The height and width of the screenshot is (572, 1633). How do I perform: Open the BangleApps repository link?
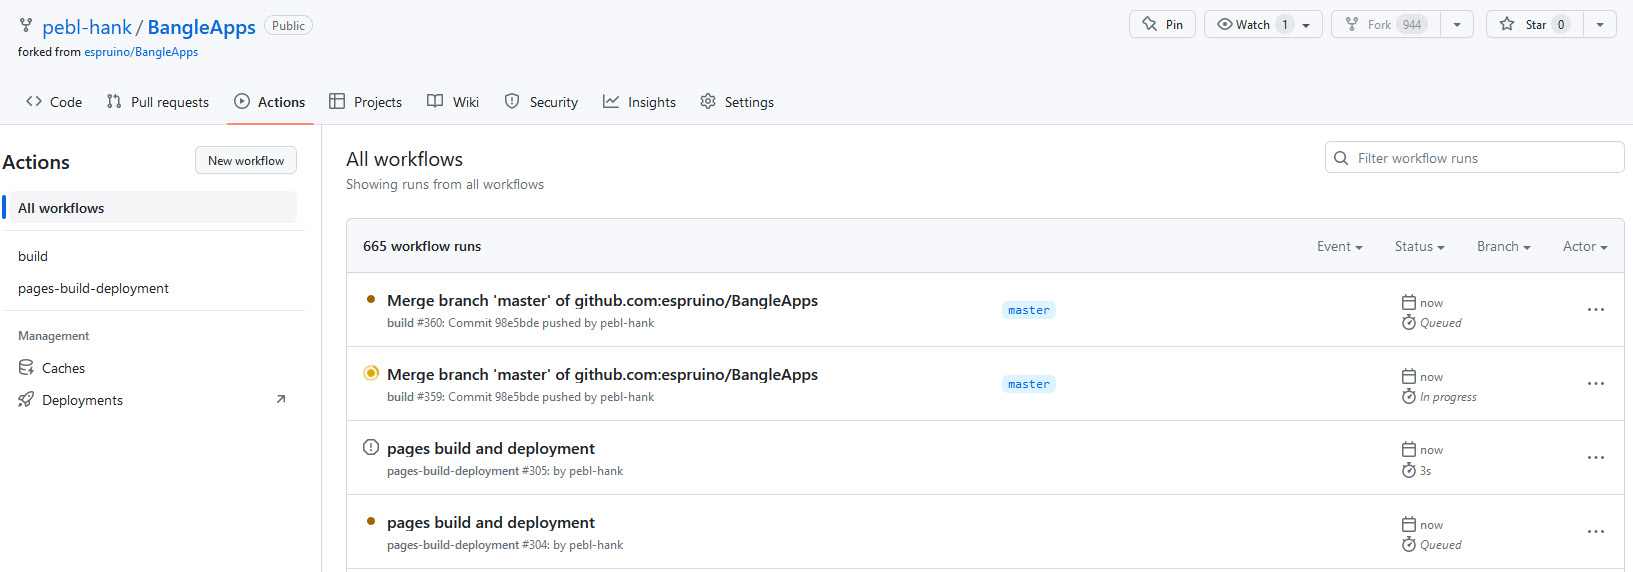(x=201, y=27)
